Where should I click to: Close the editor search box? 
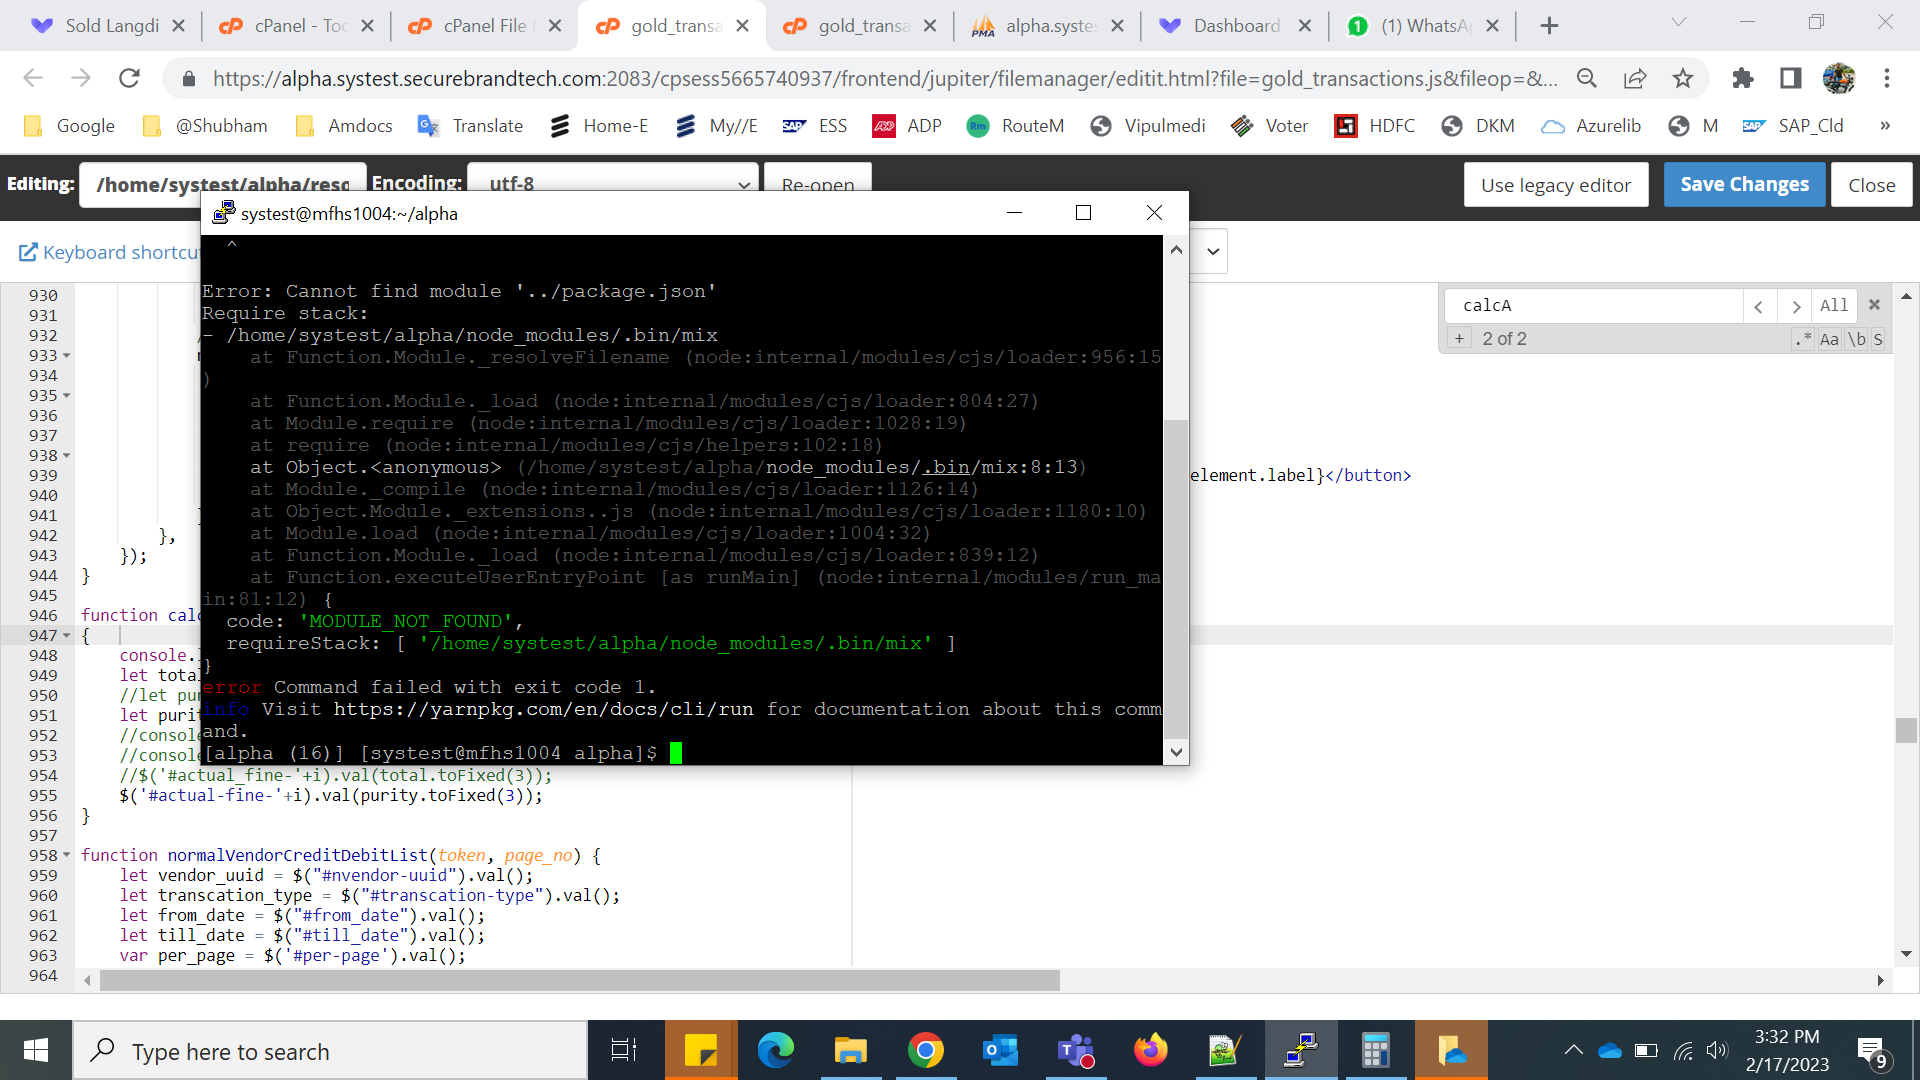click(1875, 305)
